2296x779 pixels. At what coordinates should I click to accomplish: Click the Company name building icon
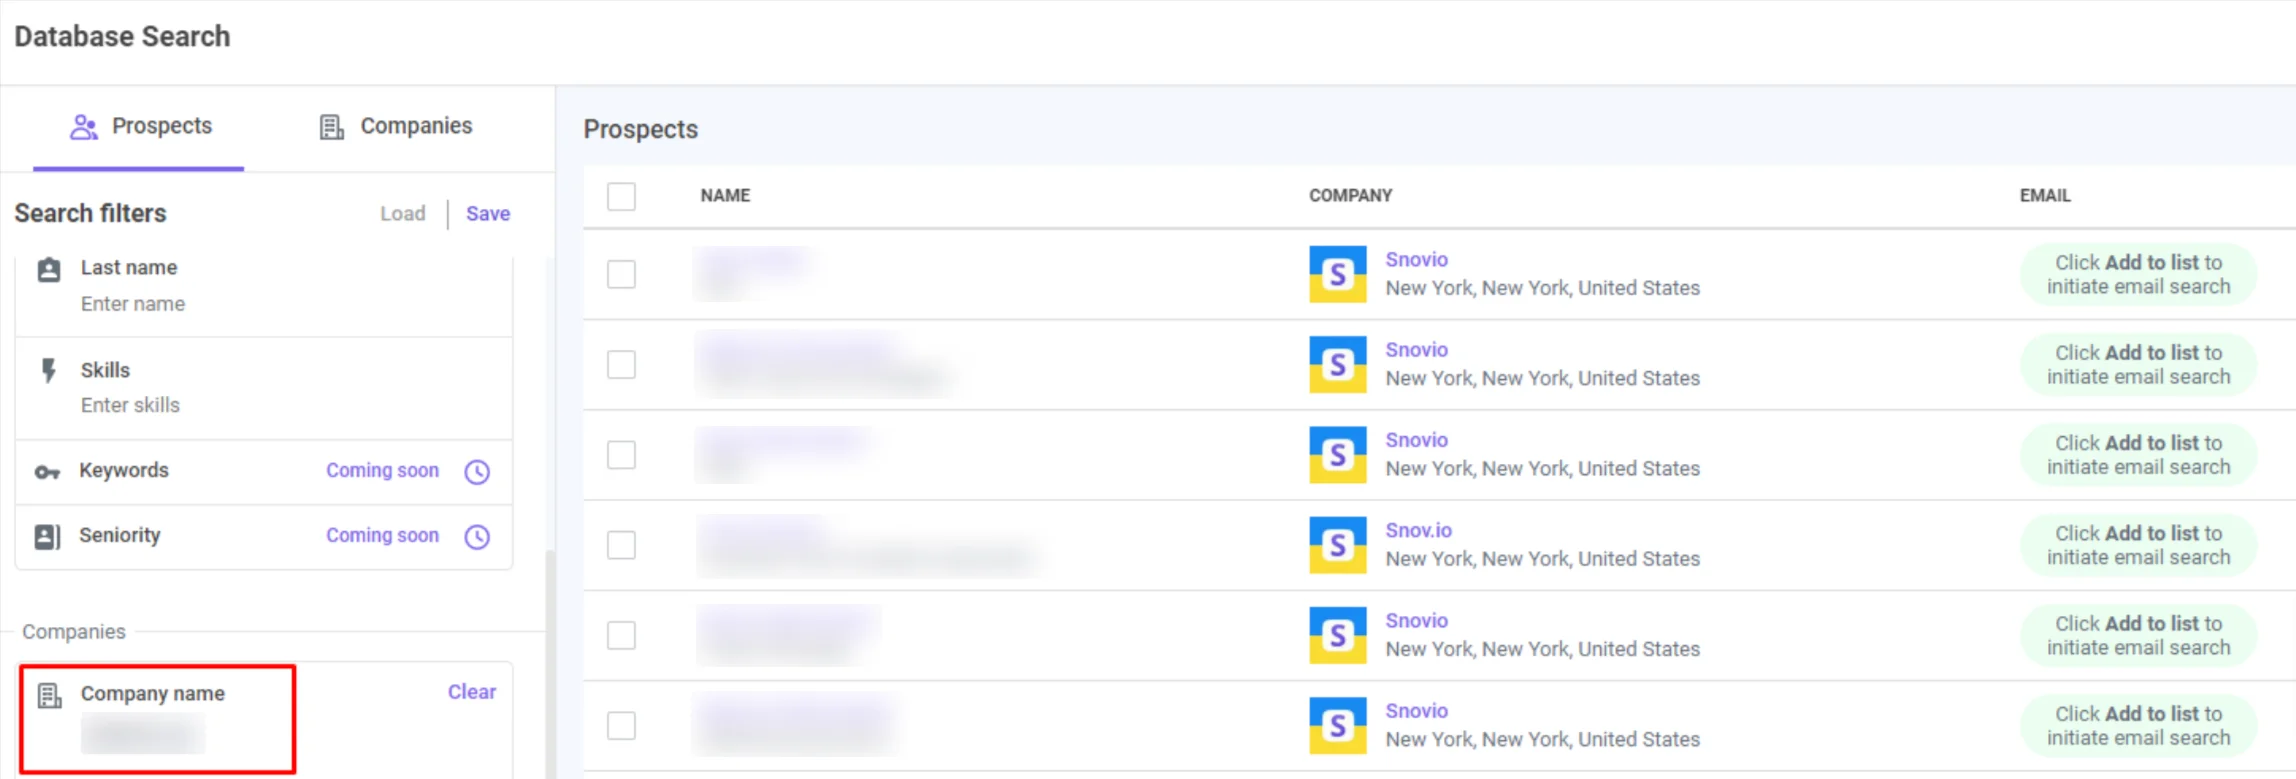tap(49, 695)
